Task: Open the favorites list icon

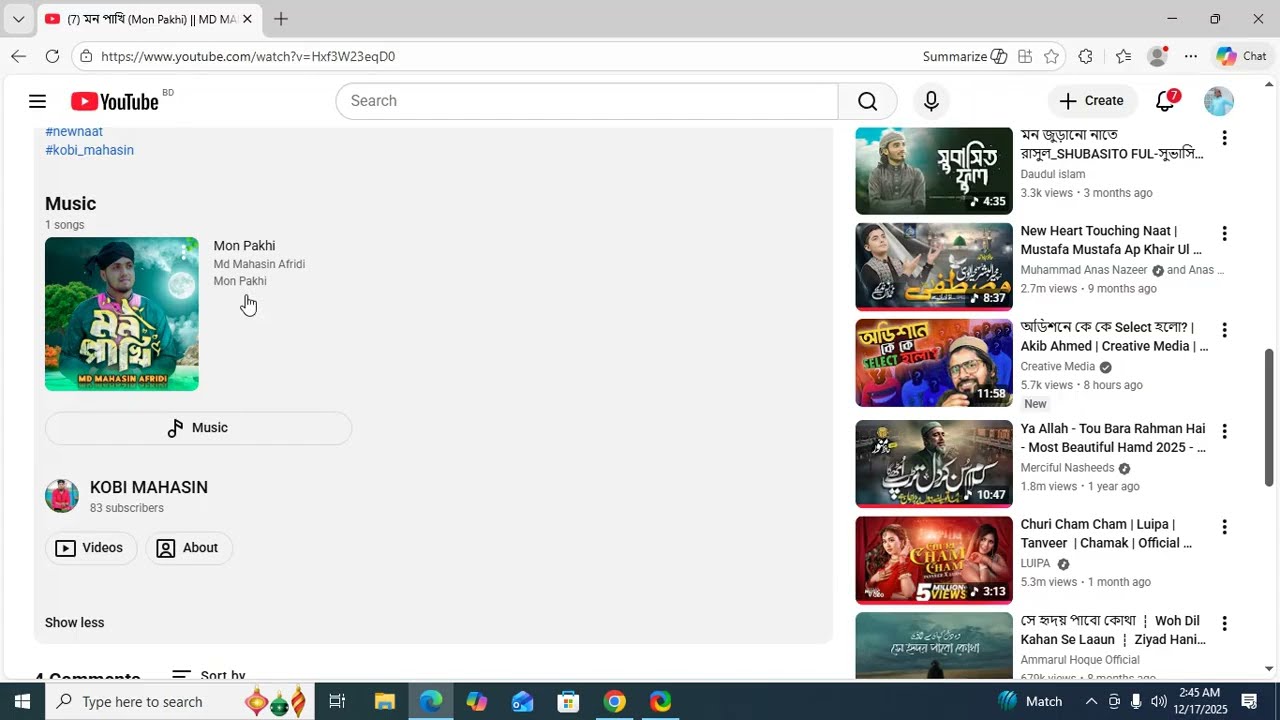Action: pyautogui.click(x=1123, y=56)
